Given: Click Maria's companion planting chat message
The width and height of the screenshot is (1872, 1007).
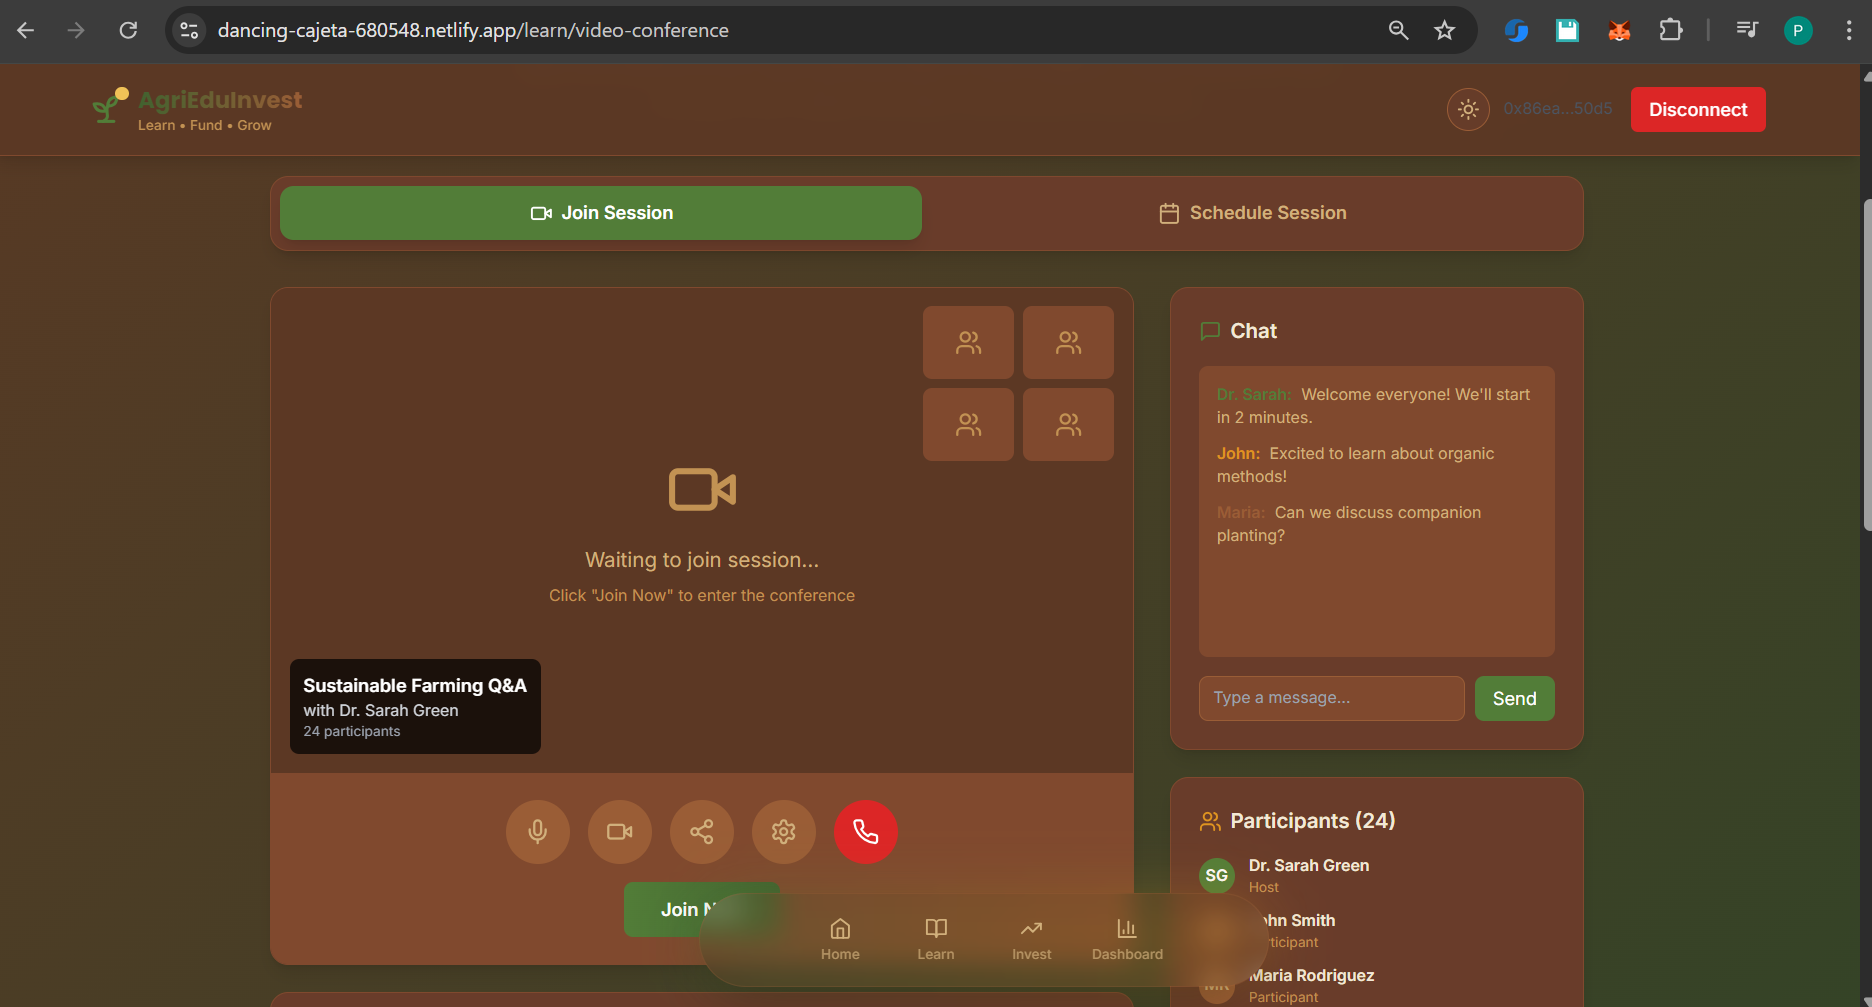Looking at the screenshot, I should [x=1376, y=524].
